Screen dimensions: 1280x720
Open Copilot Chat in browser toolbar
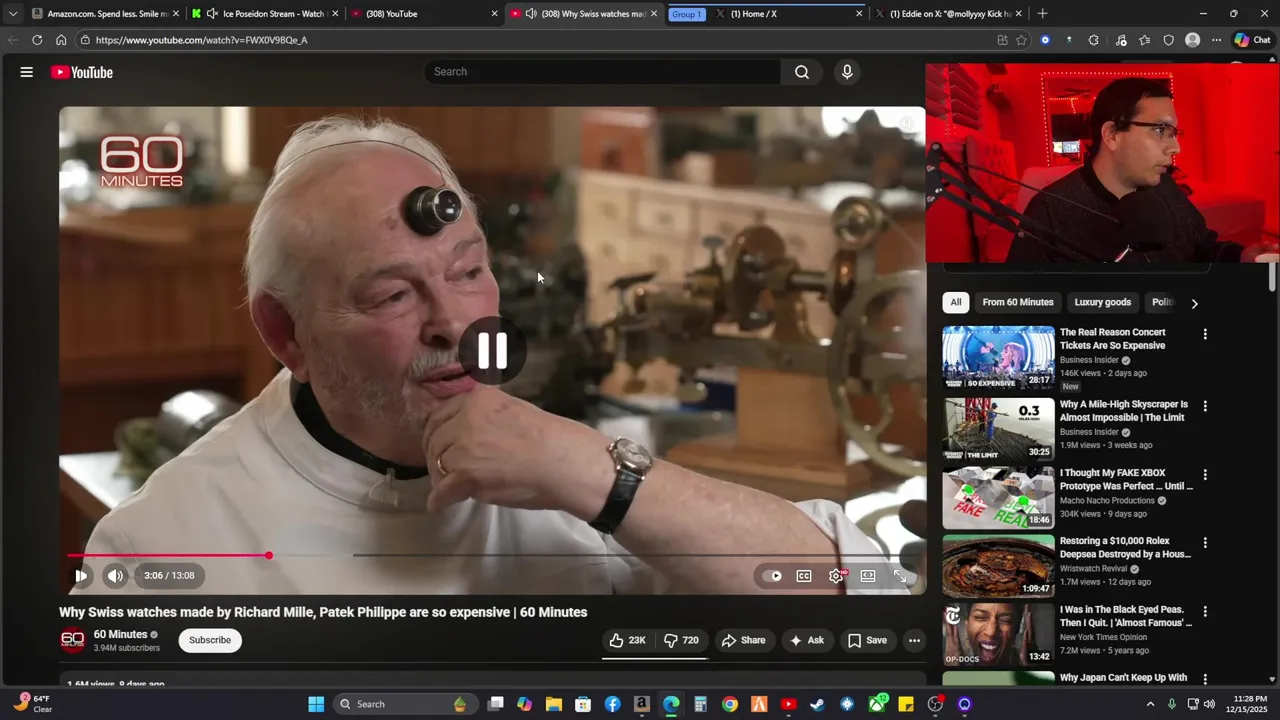coord(1253,40)
